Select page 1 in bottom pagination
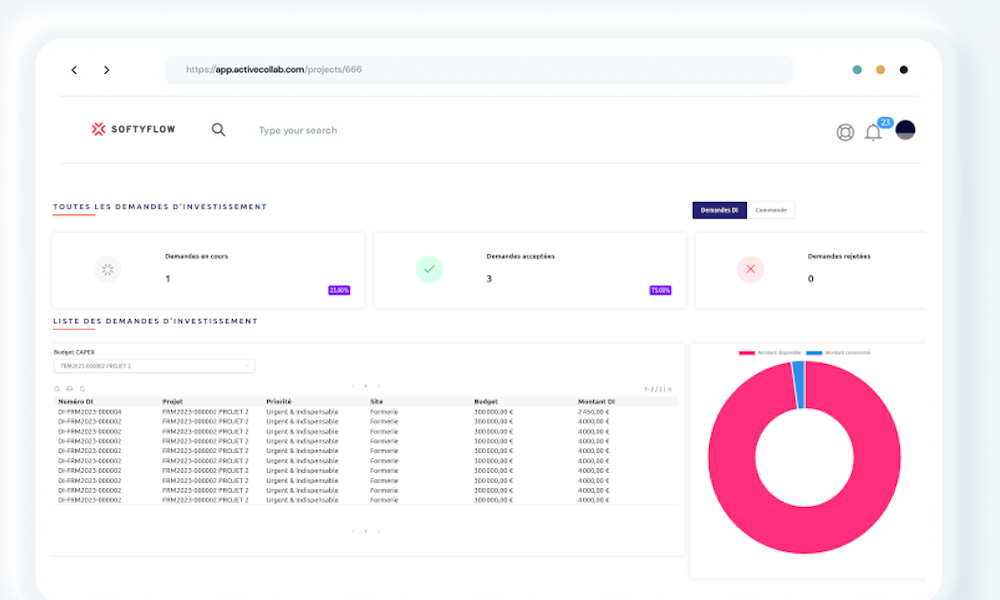This screenshot has height=600, width=1000. [x=365, y=531]
